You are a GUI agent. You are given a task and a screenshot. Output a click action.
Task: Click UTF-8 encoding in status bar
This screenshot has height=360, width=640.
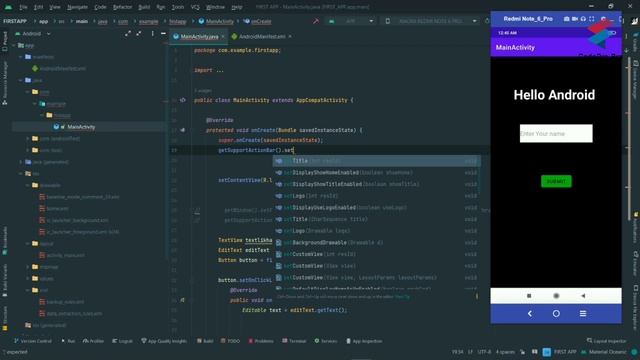pyautogui.click(x=484, y=352)
